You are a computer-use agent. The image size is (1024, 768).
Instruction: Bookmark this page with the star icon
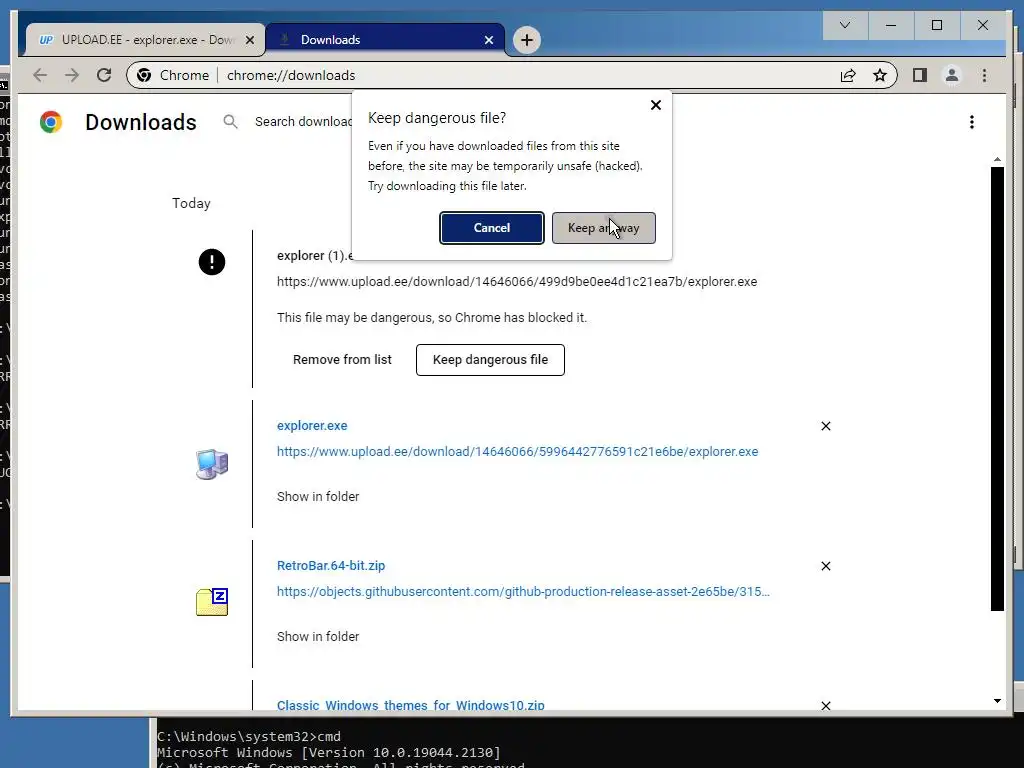[880, 75]
